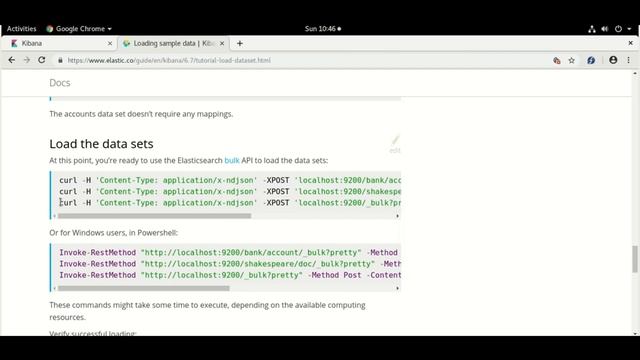Open a new tab with the plus button
640x360 pixels.
click(x=240, y=43)
